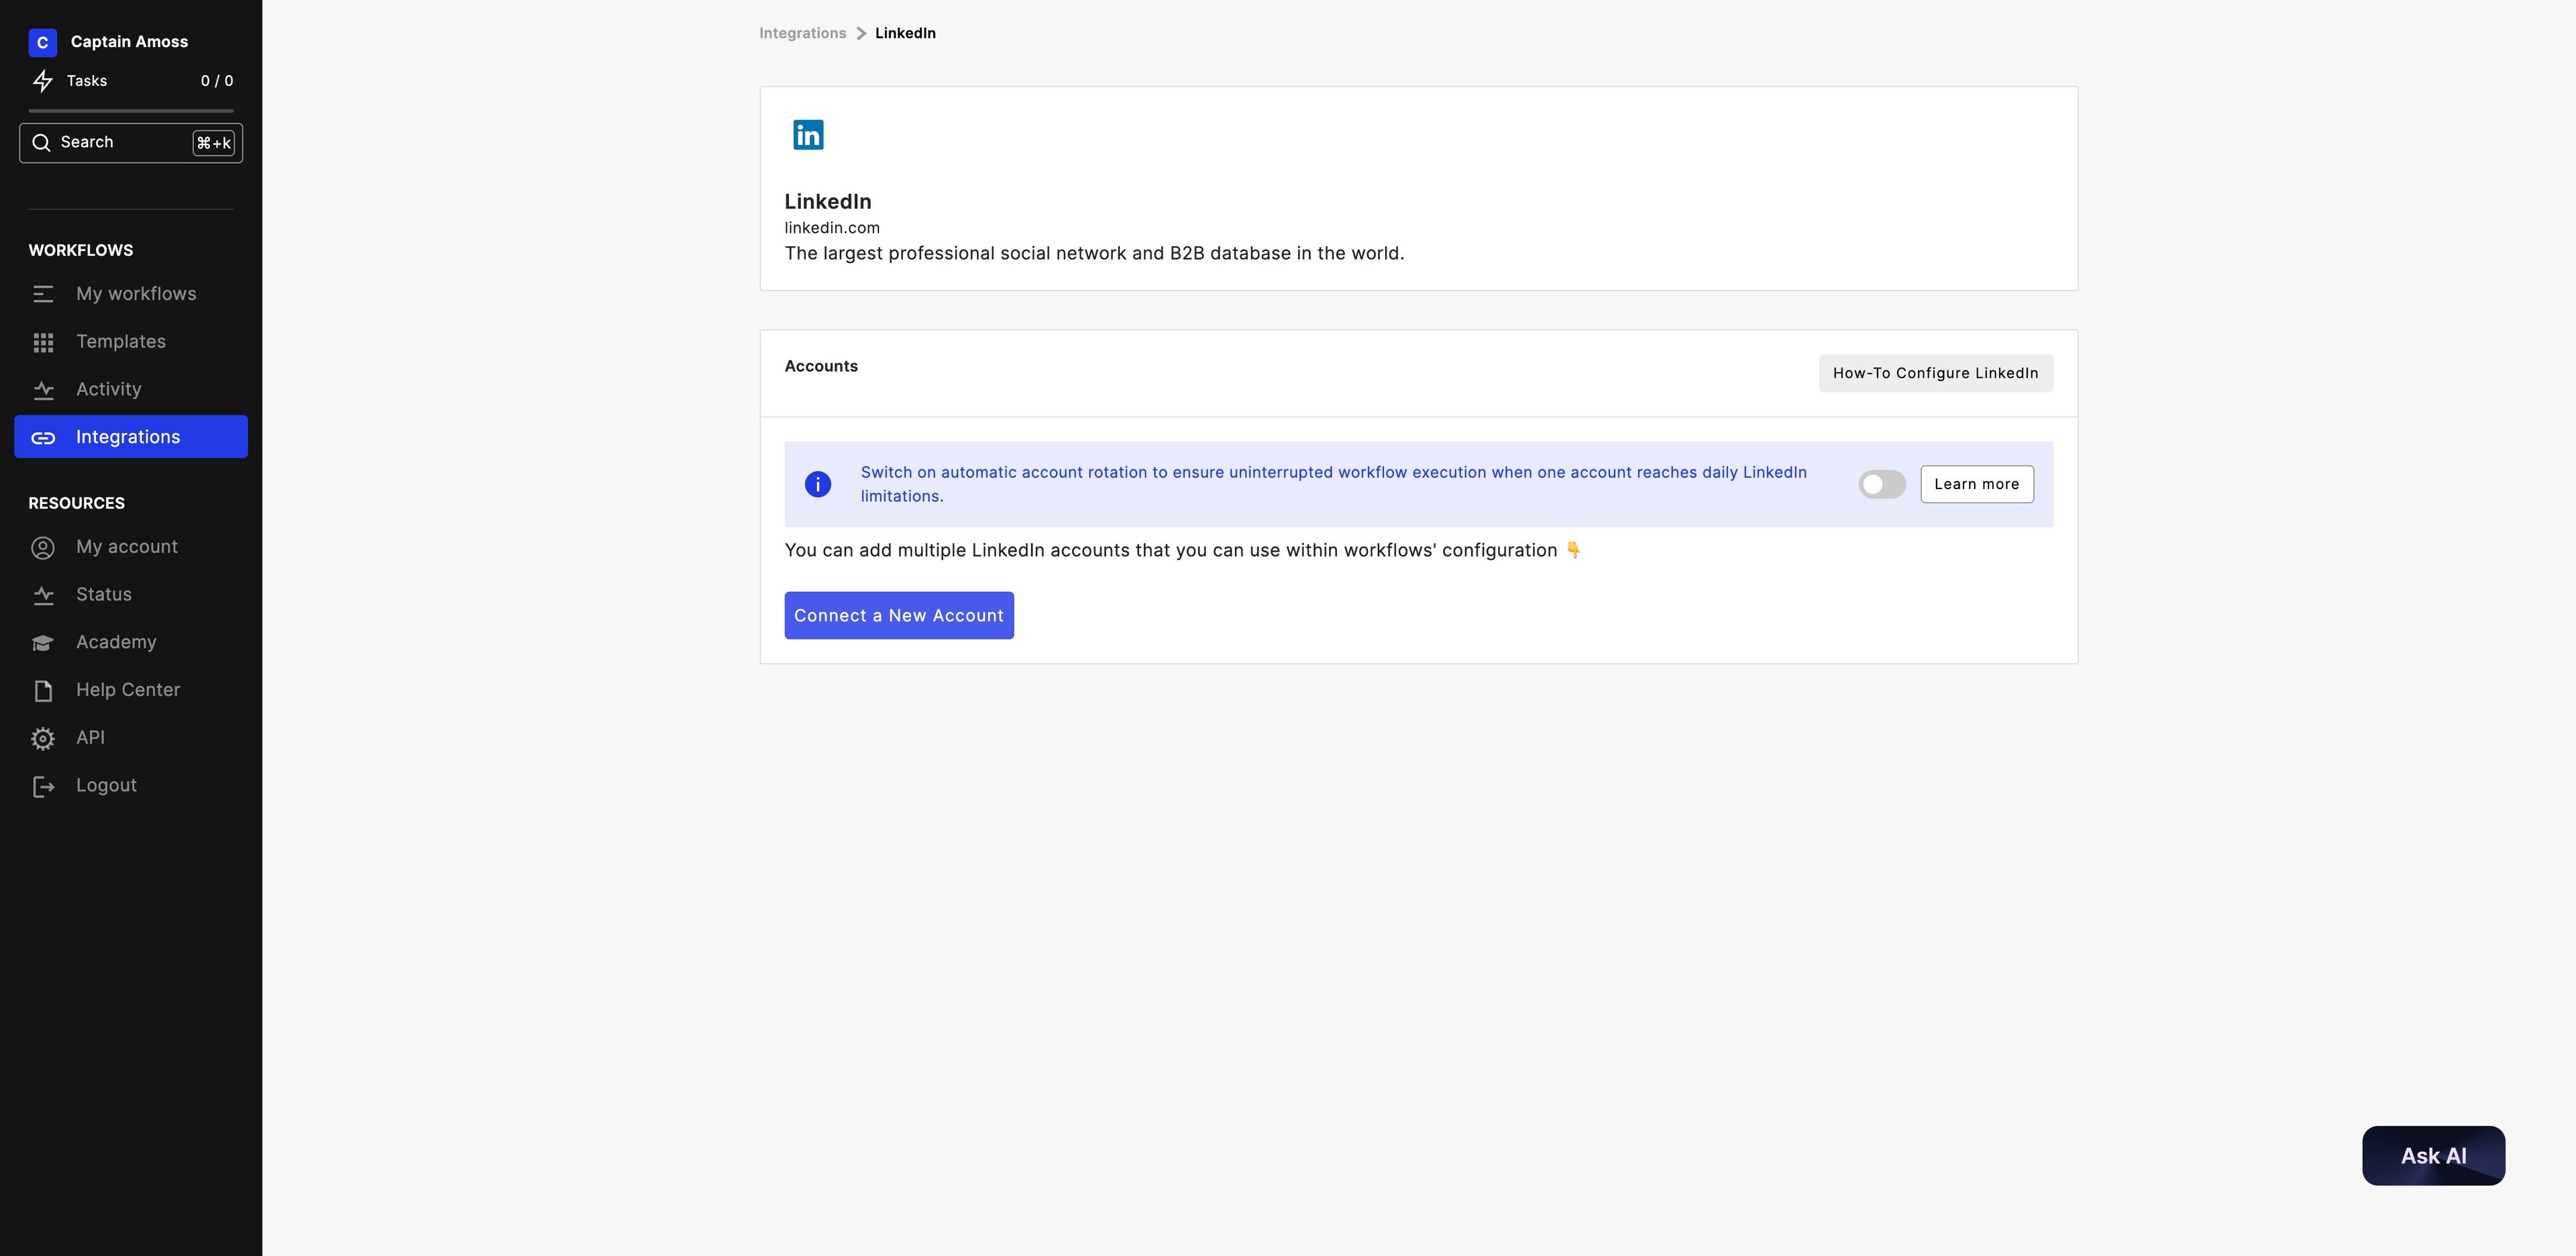Click the Logout arrow icon
The height and width of the screenshot is (1256, 2576).
click(43, 786)
